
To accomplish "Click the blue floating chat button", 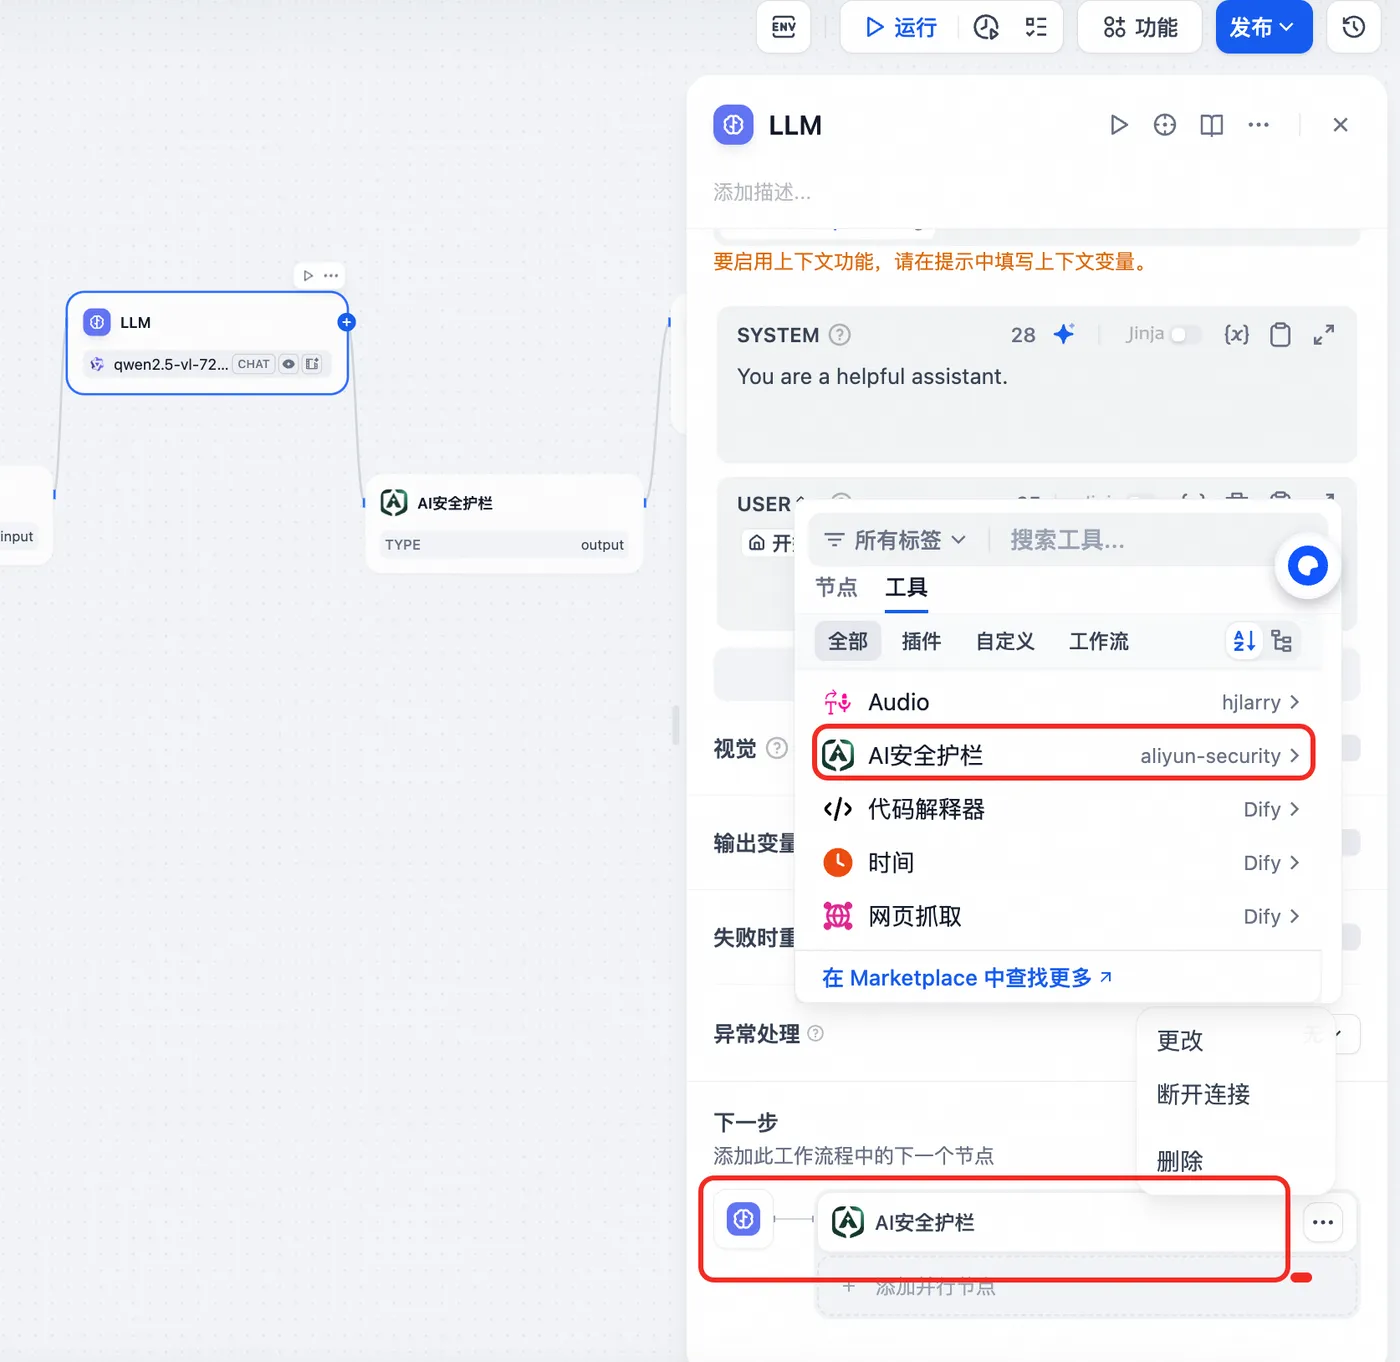I will coord(1308,566).
